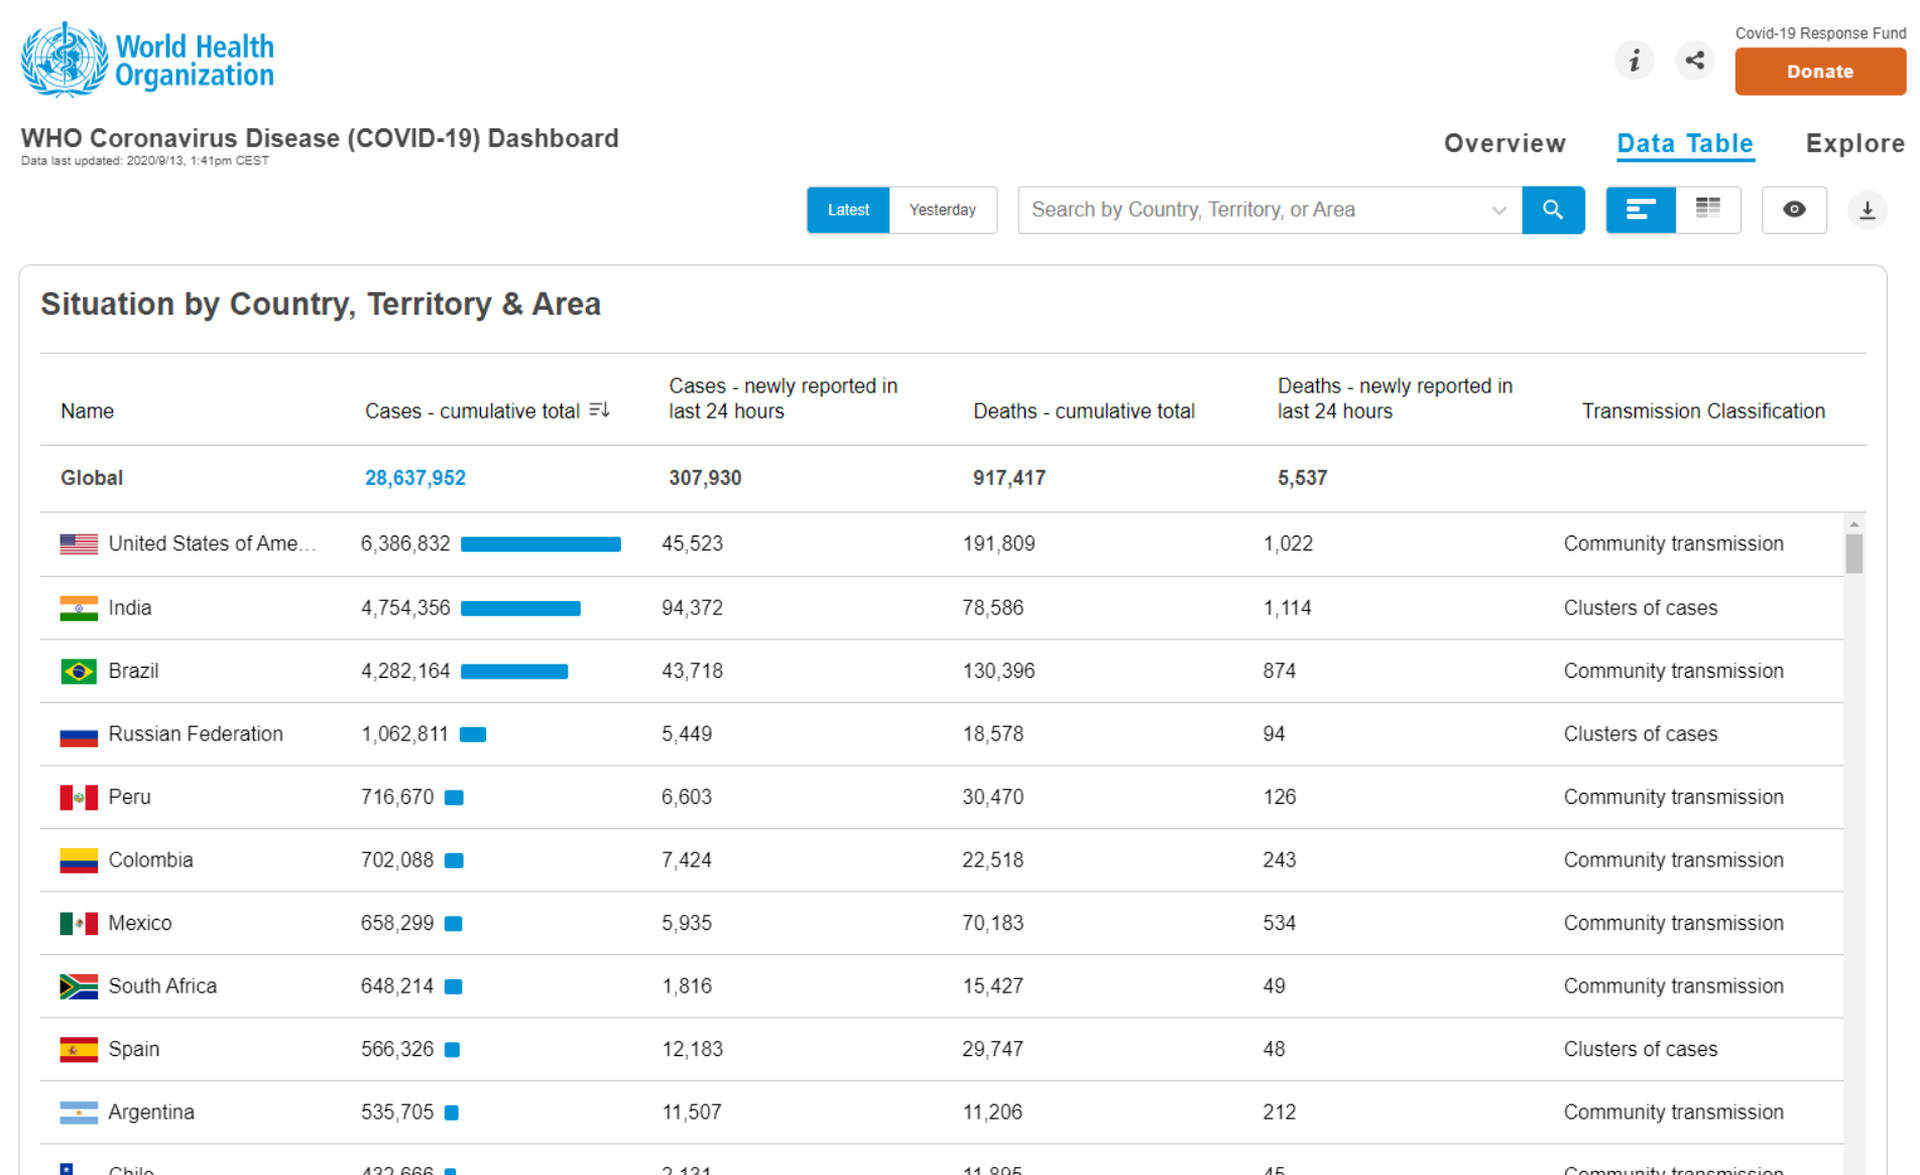The image size is (1920, 1175).
Task: Click the table scrollbar thumb
Action: point(1854,553)
